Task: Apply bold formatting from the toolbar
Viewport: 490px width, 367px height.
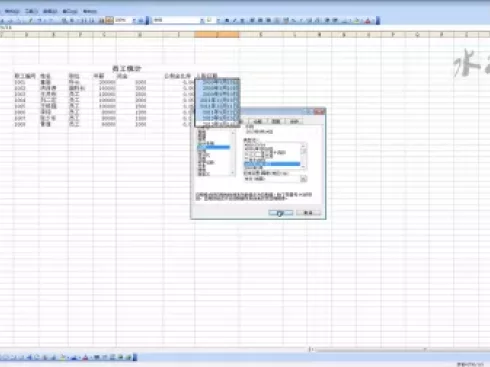Action: point(227,21)
